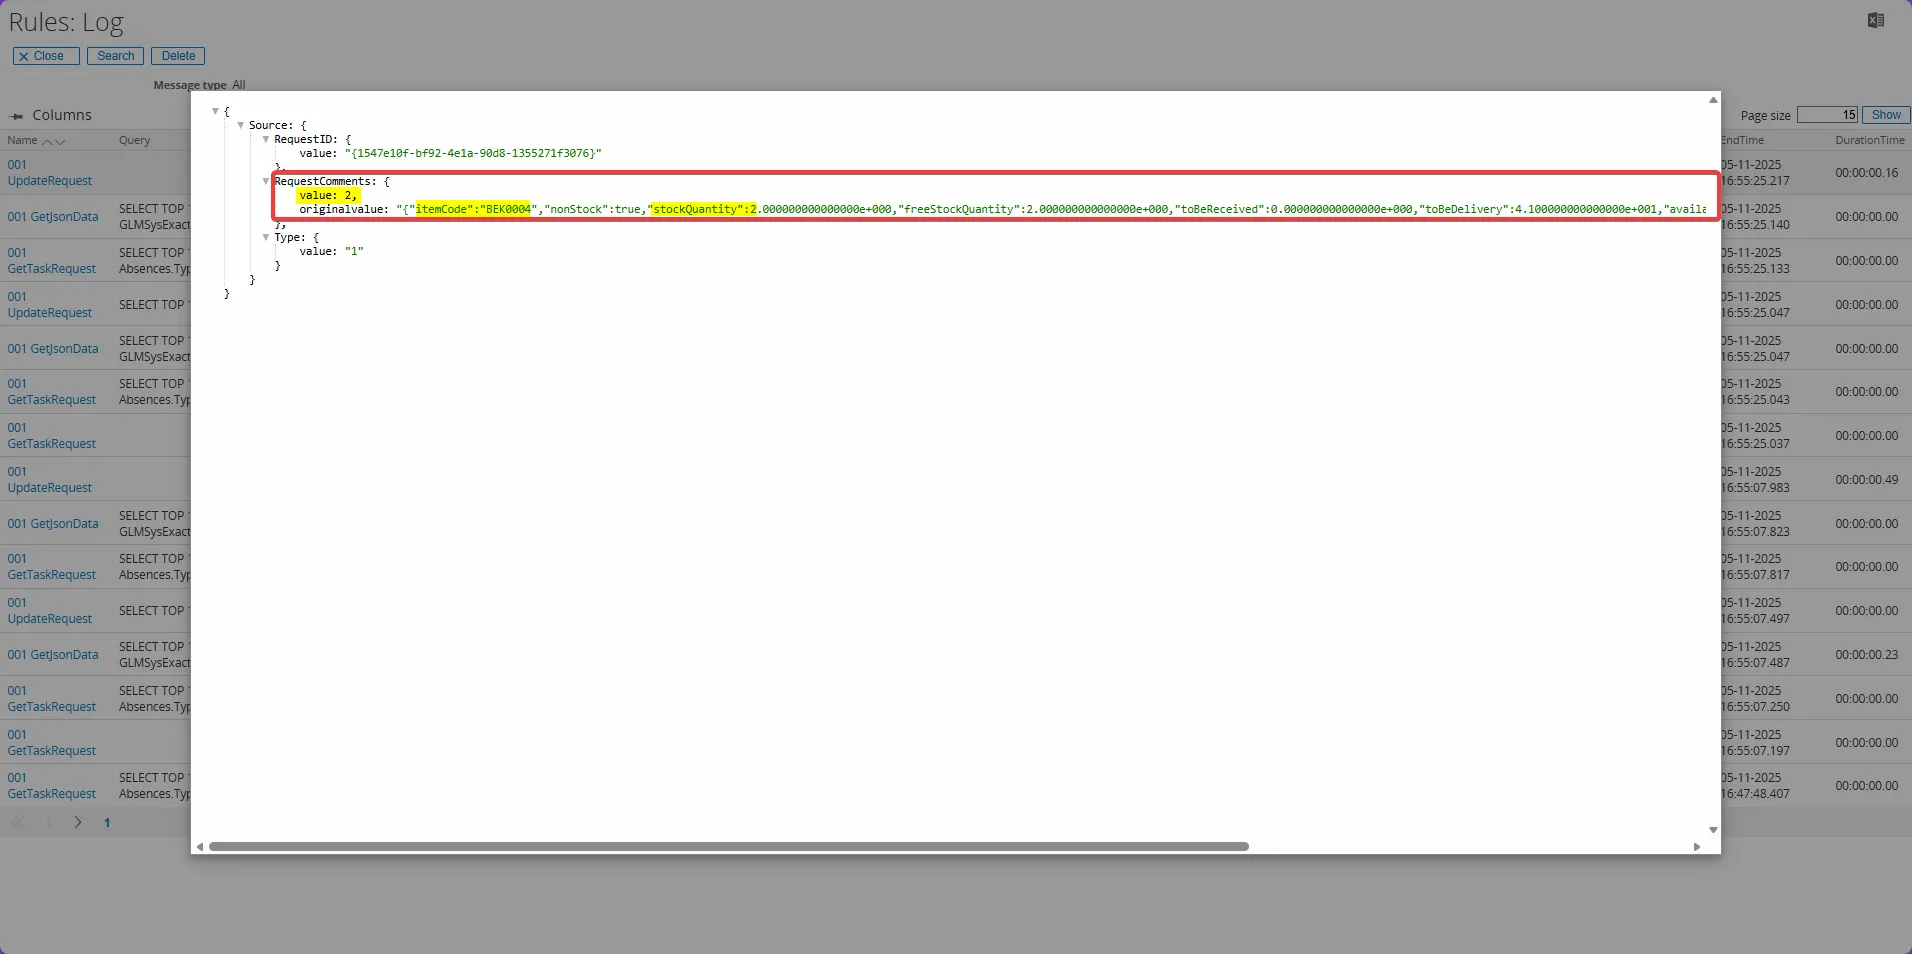Click the Show button beside Page size
The height and width of the screenshot is (954, 1912).
pos(1888,115)
